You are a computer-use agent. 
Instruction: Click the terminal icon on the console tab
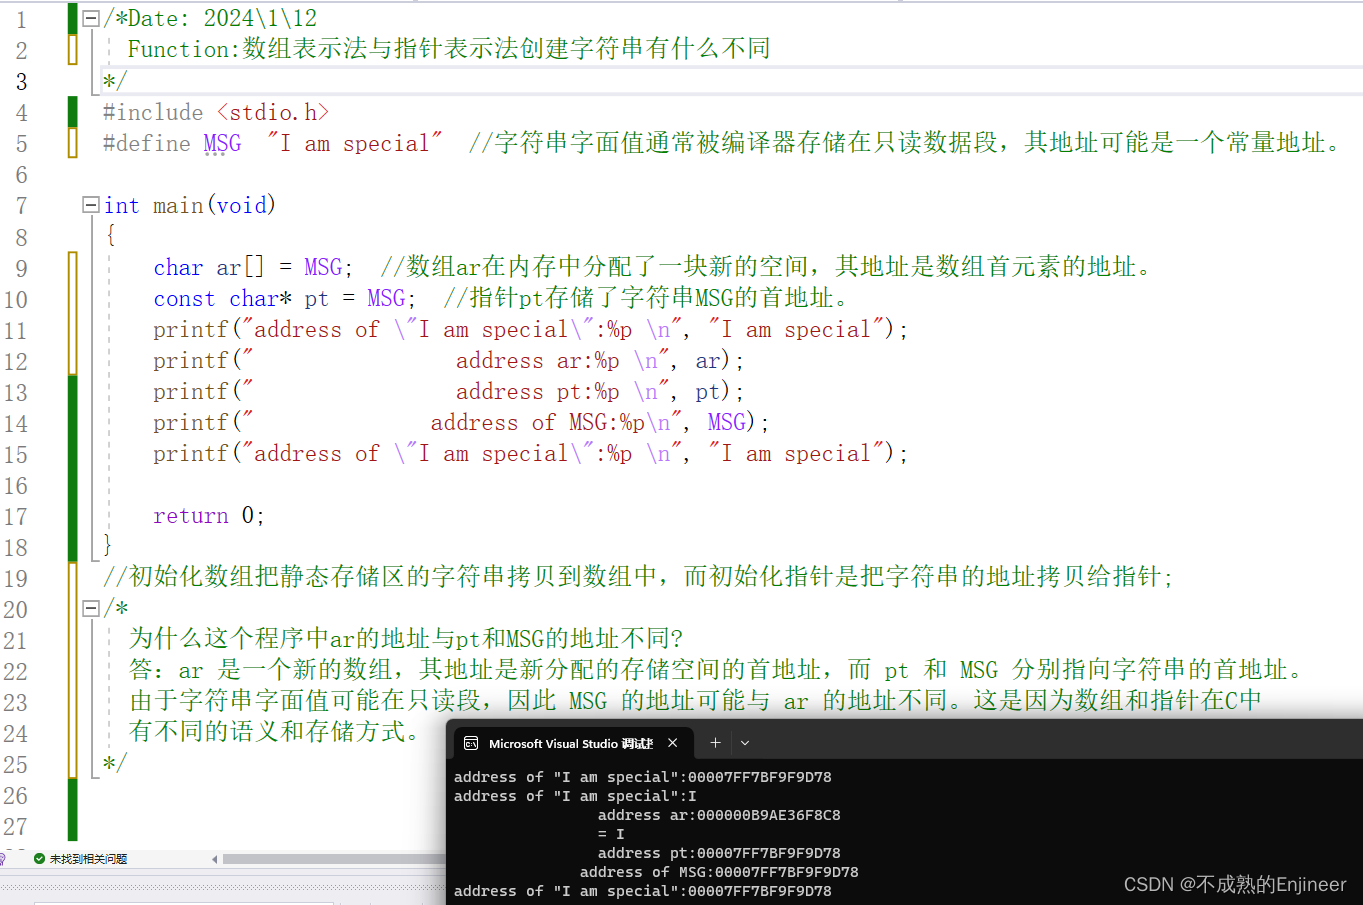pyautogui.click(x=471, y=744)
